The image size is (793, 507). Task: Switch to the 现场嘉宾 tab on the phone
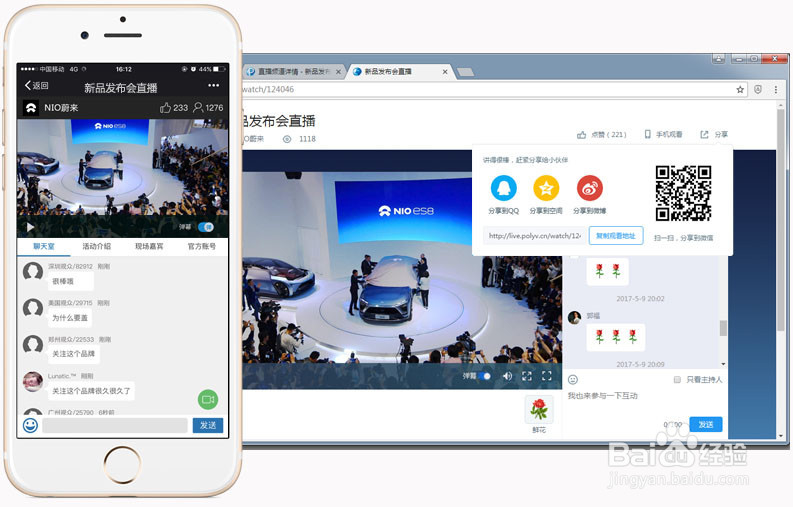149,246
